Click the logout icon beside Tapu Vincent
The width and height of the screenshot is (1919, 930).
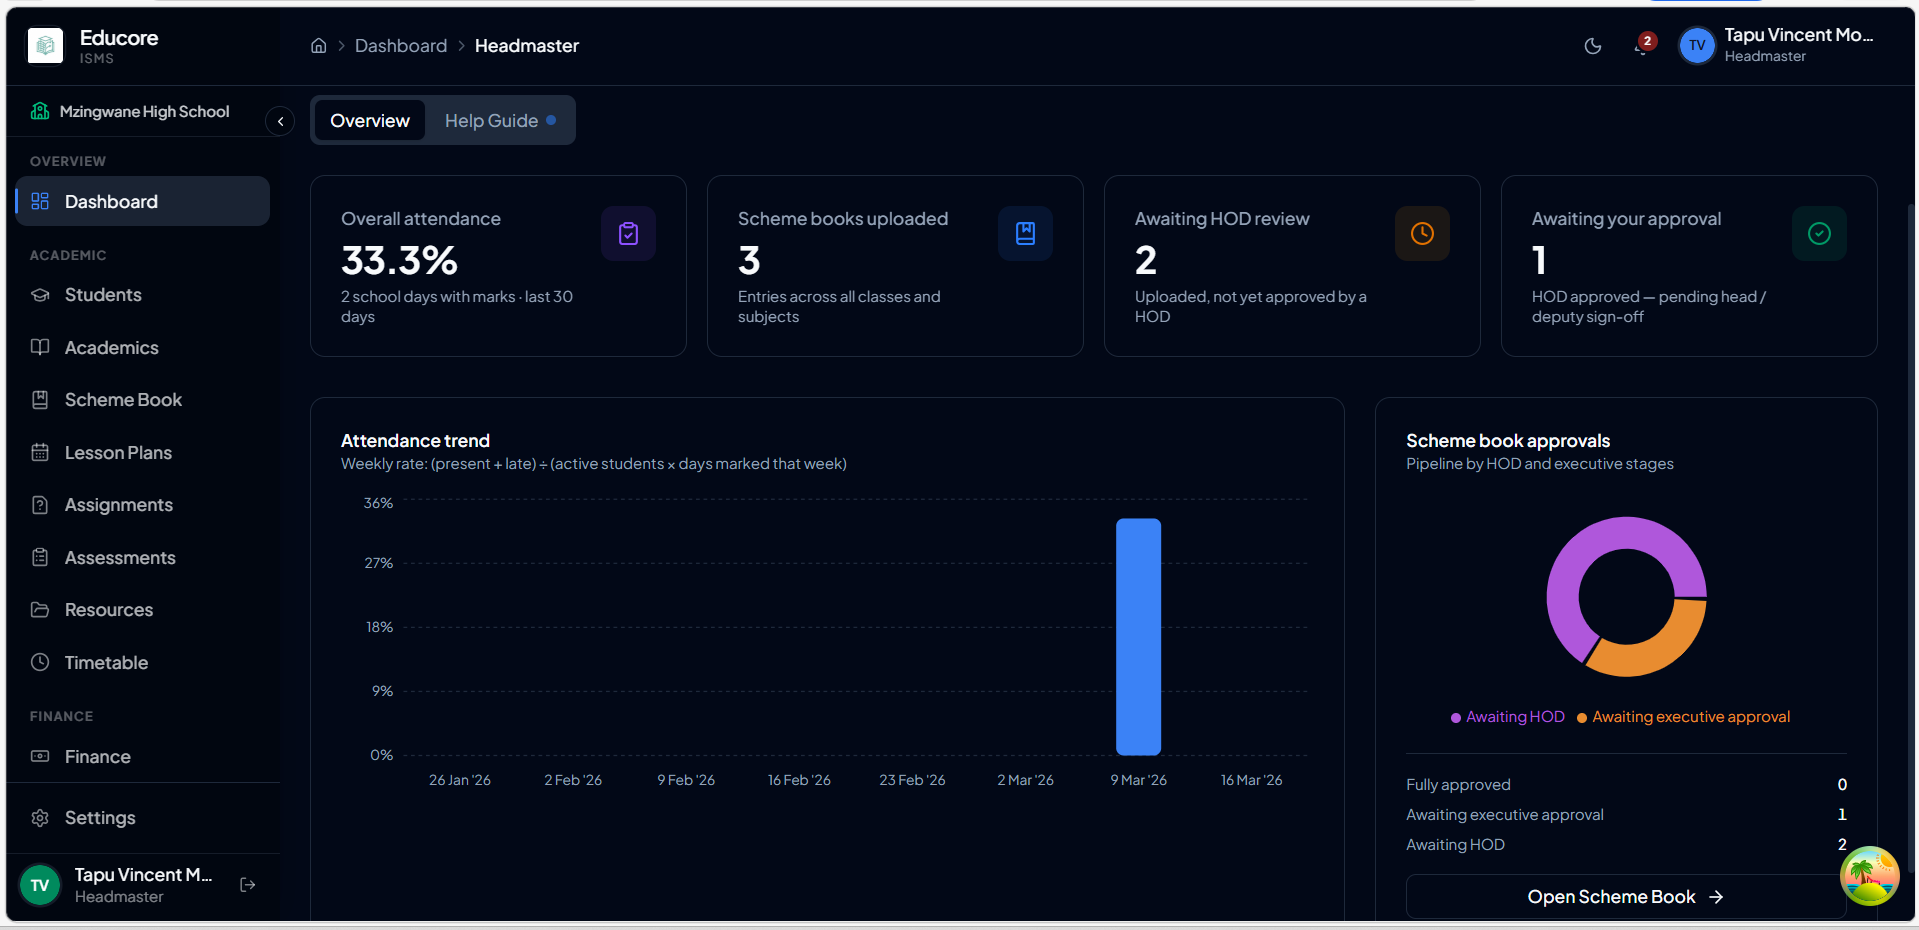coord(248,885)
